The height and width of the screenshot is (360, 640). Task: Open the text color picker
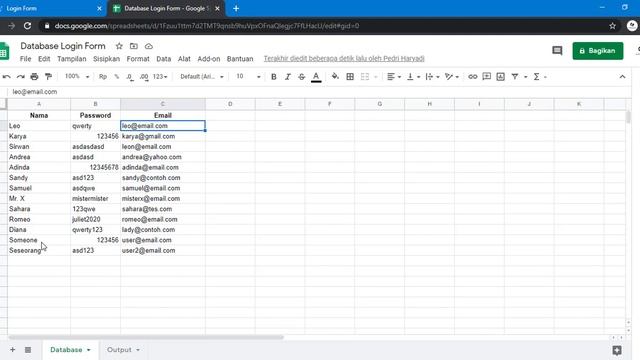316,77
